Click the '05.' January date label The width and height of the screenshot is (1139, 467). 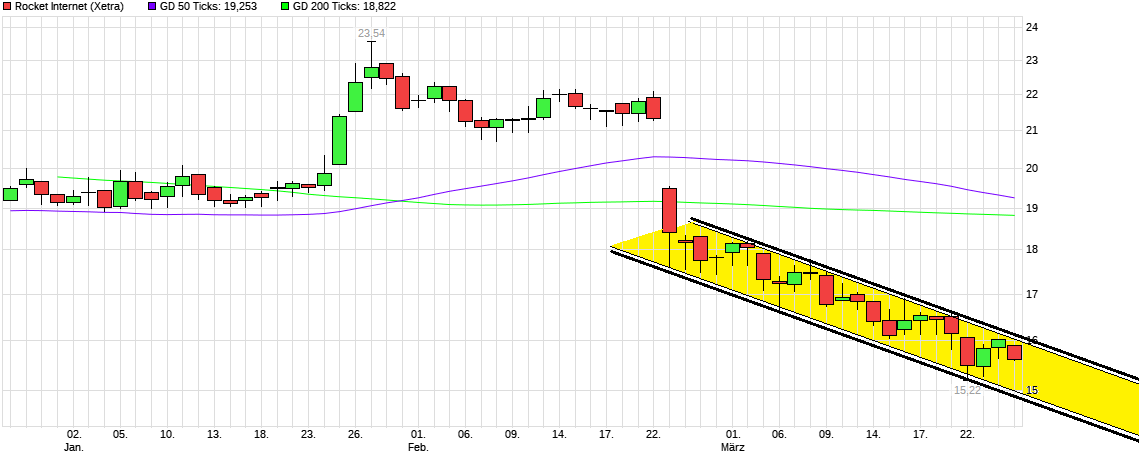tap(120, 434)
